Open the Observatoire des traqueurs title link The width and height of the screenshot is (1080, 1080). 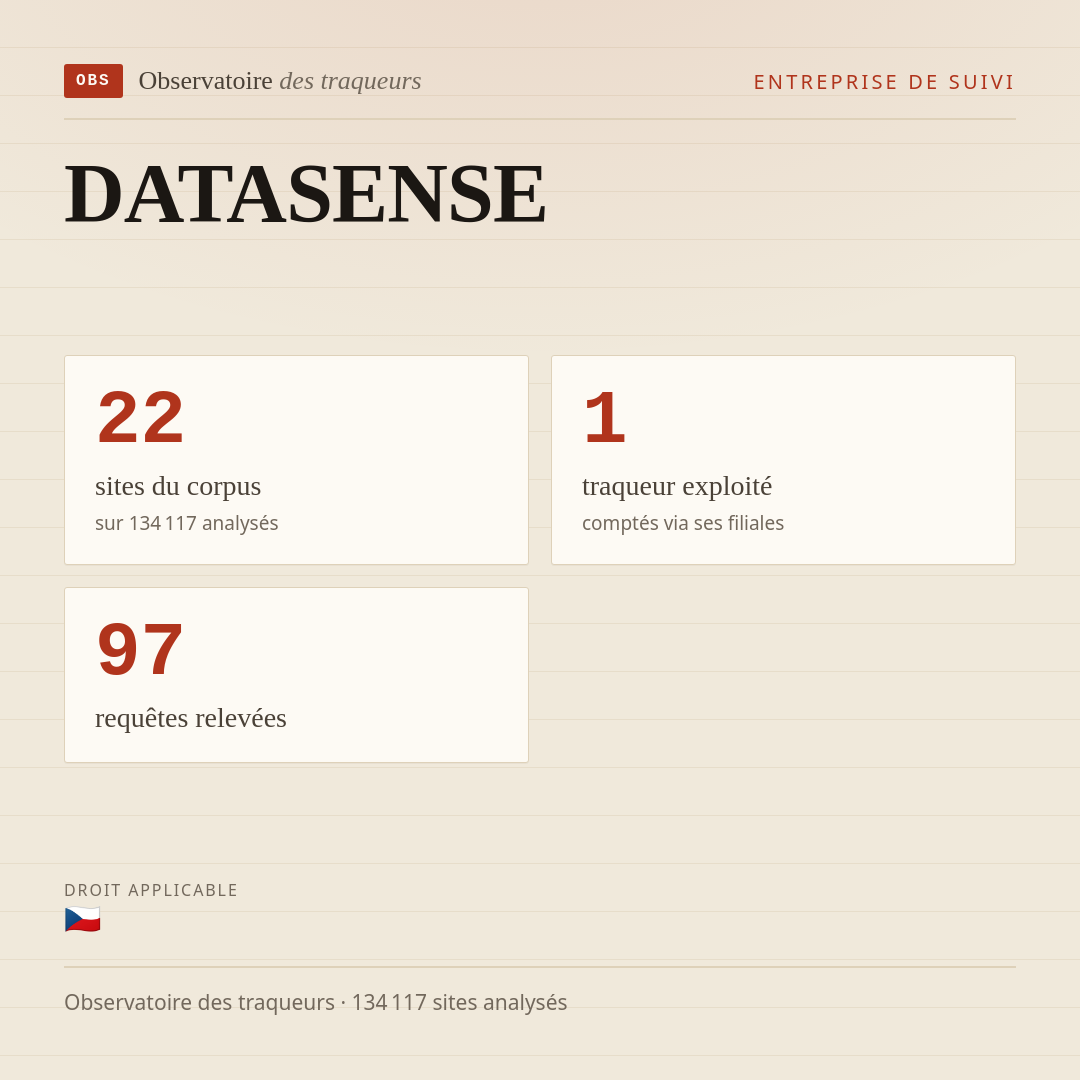point(280,81)
